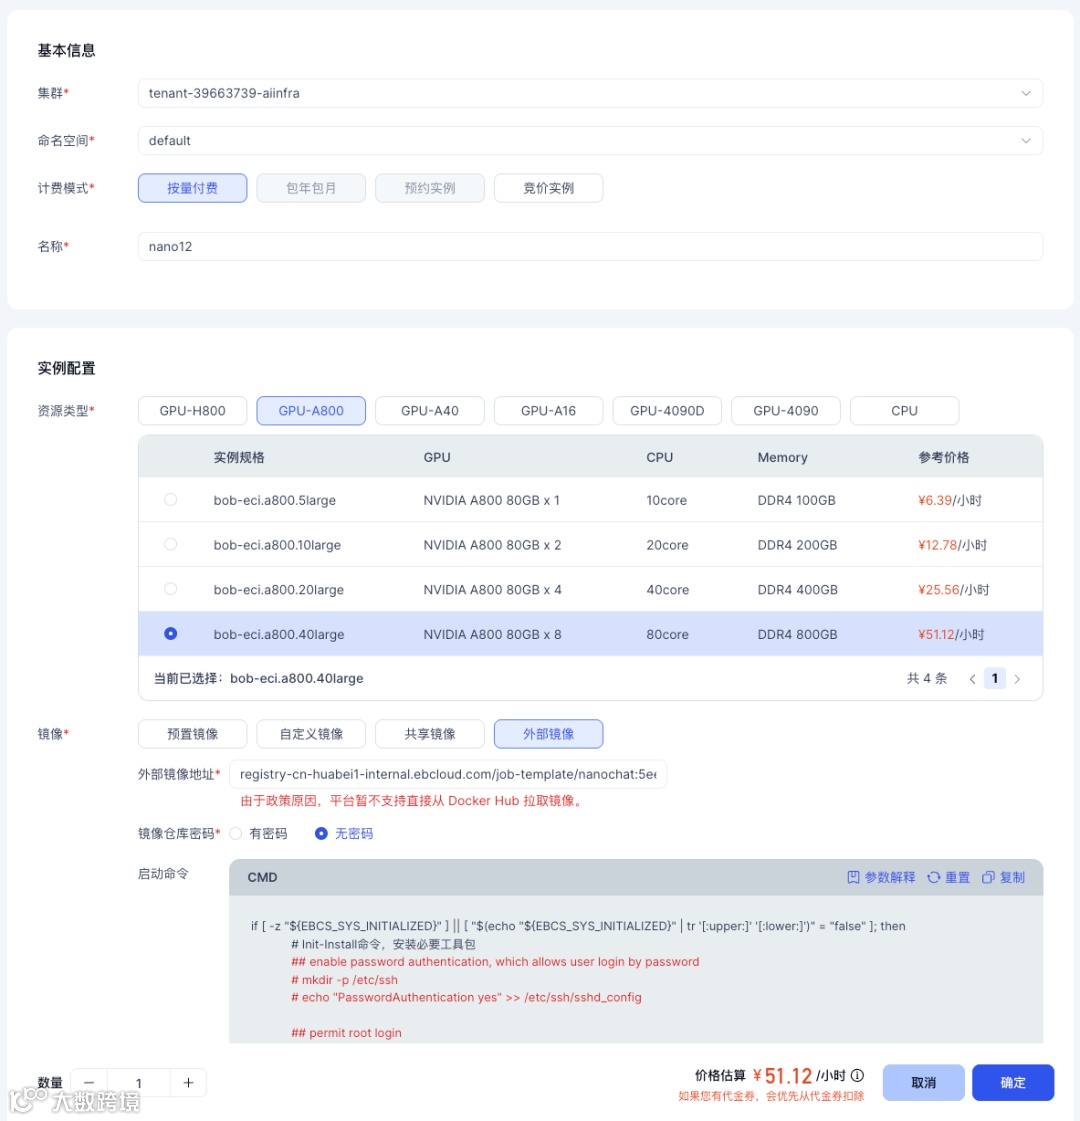The image size is (1080, 1121).
Task: Switch to GPU-H800 resource type
Action: pyautogui.click(x=192, y=410)
